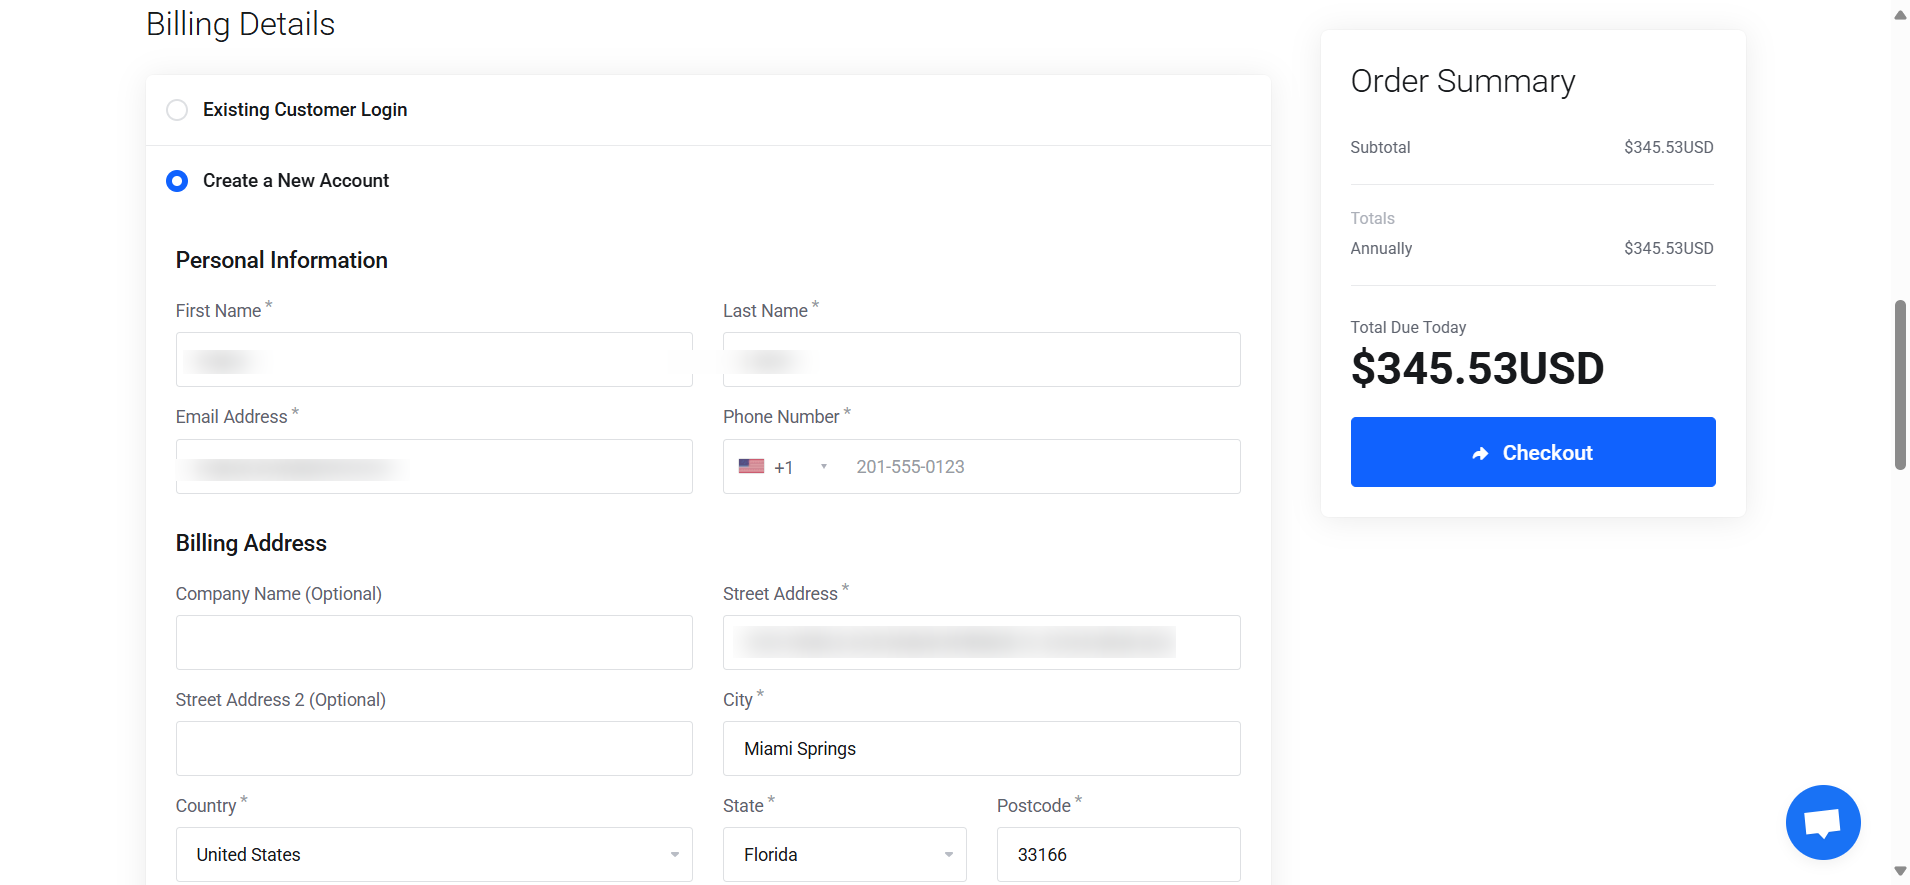Click the Existing Customer Login label
Image resolution: width=1910 pixels, height=885 pixels.
305,110
